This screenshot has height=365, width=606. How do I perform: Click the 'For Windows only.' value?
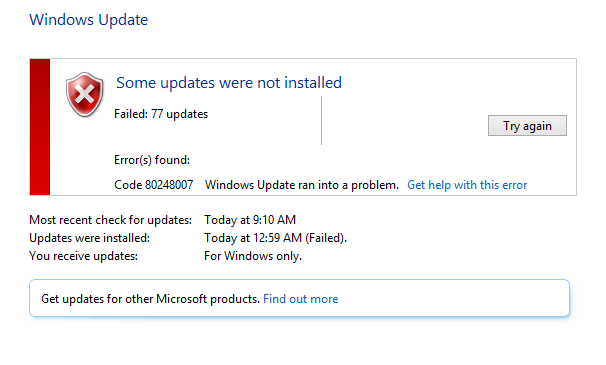(253, 256)
